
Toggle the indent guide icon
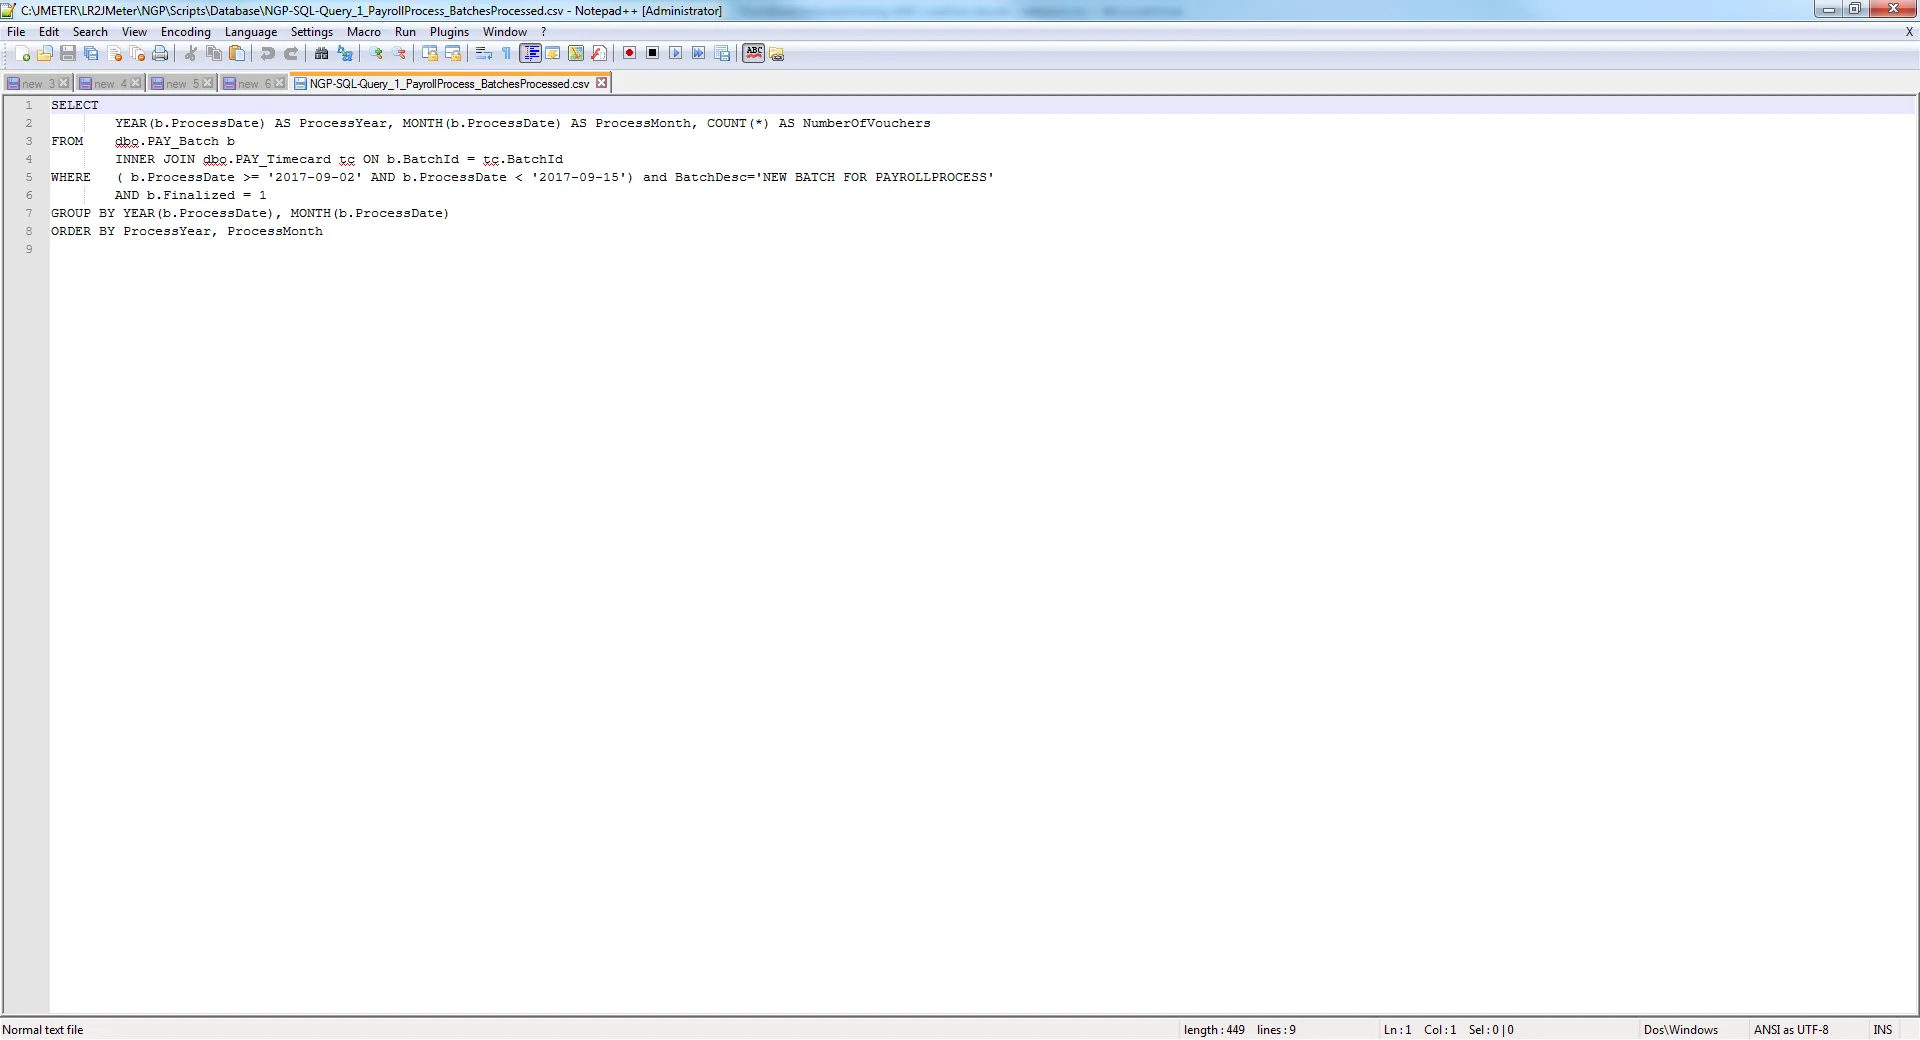click(530, 54)
